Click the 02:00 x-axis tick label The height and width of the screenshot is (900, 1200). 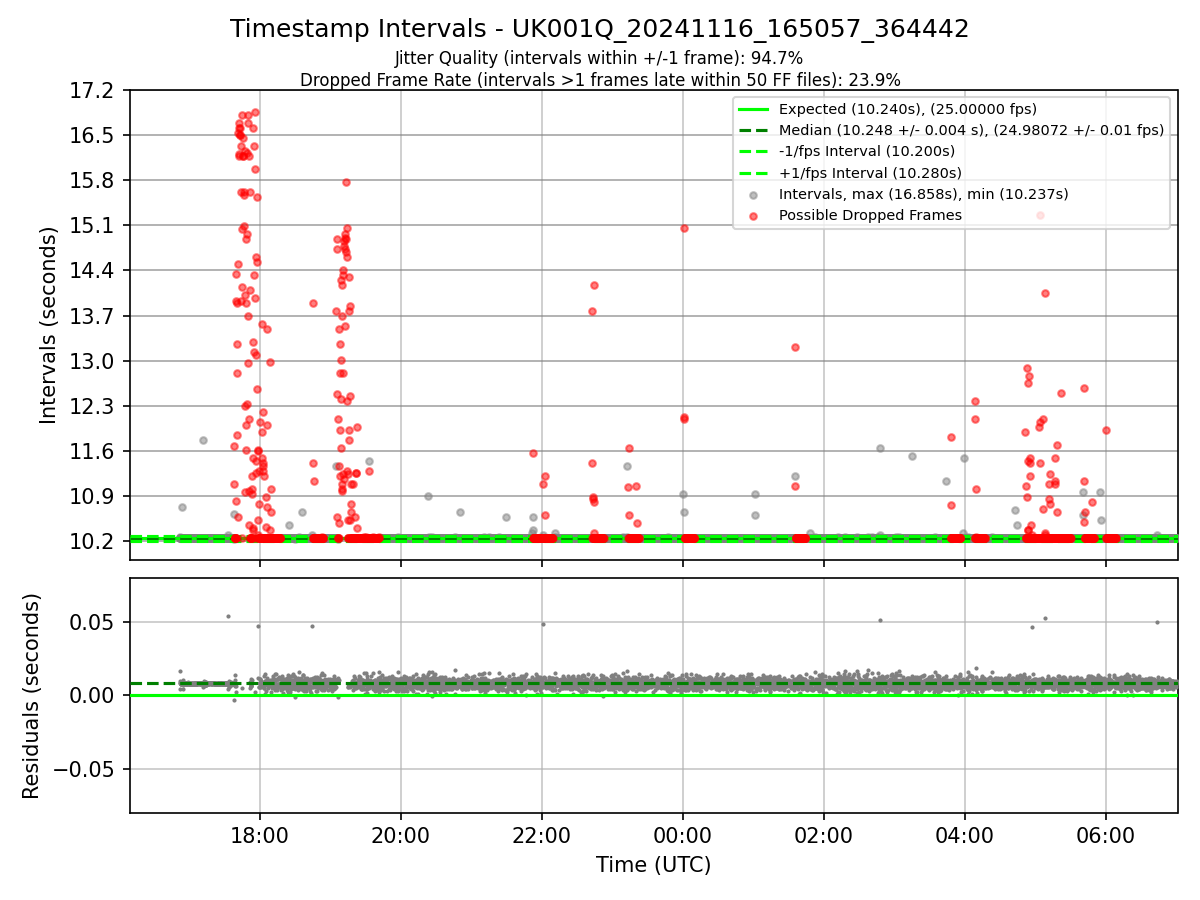[x=824, y=836]
